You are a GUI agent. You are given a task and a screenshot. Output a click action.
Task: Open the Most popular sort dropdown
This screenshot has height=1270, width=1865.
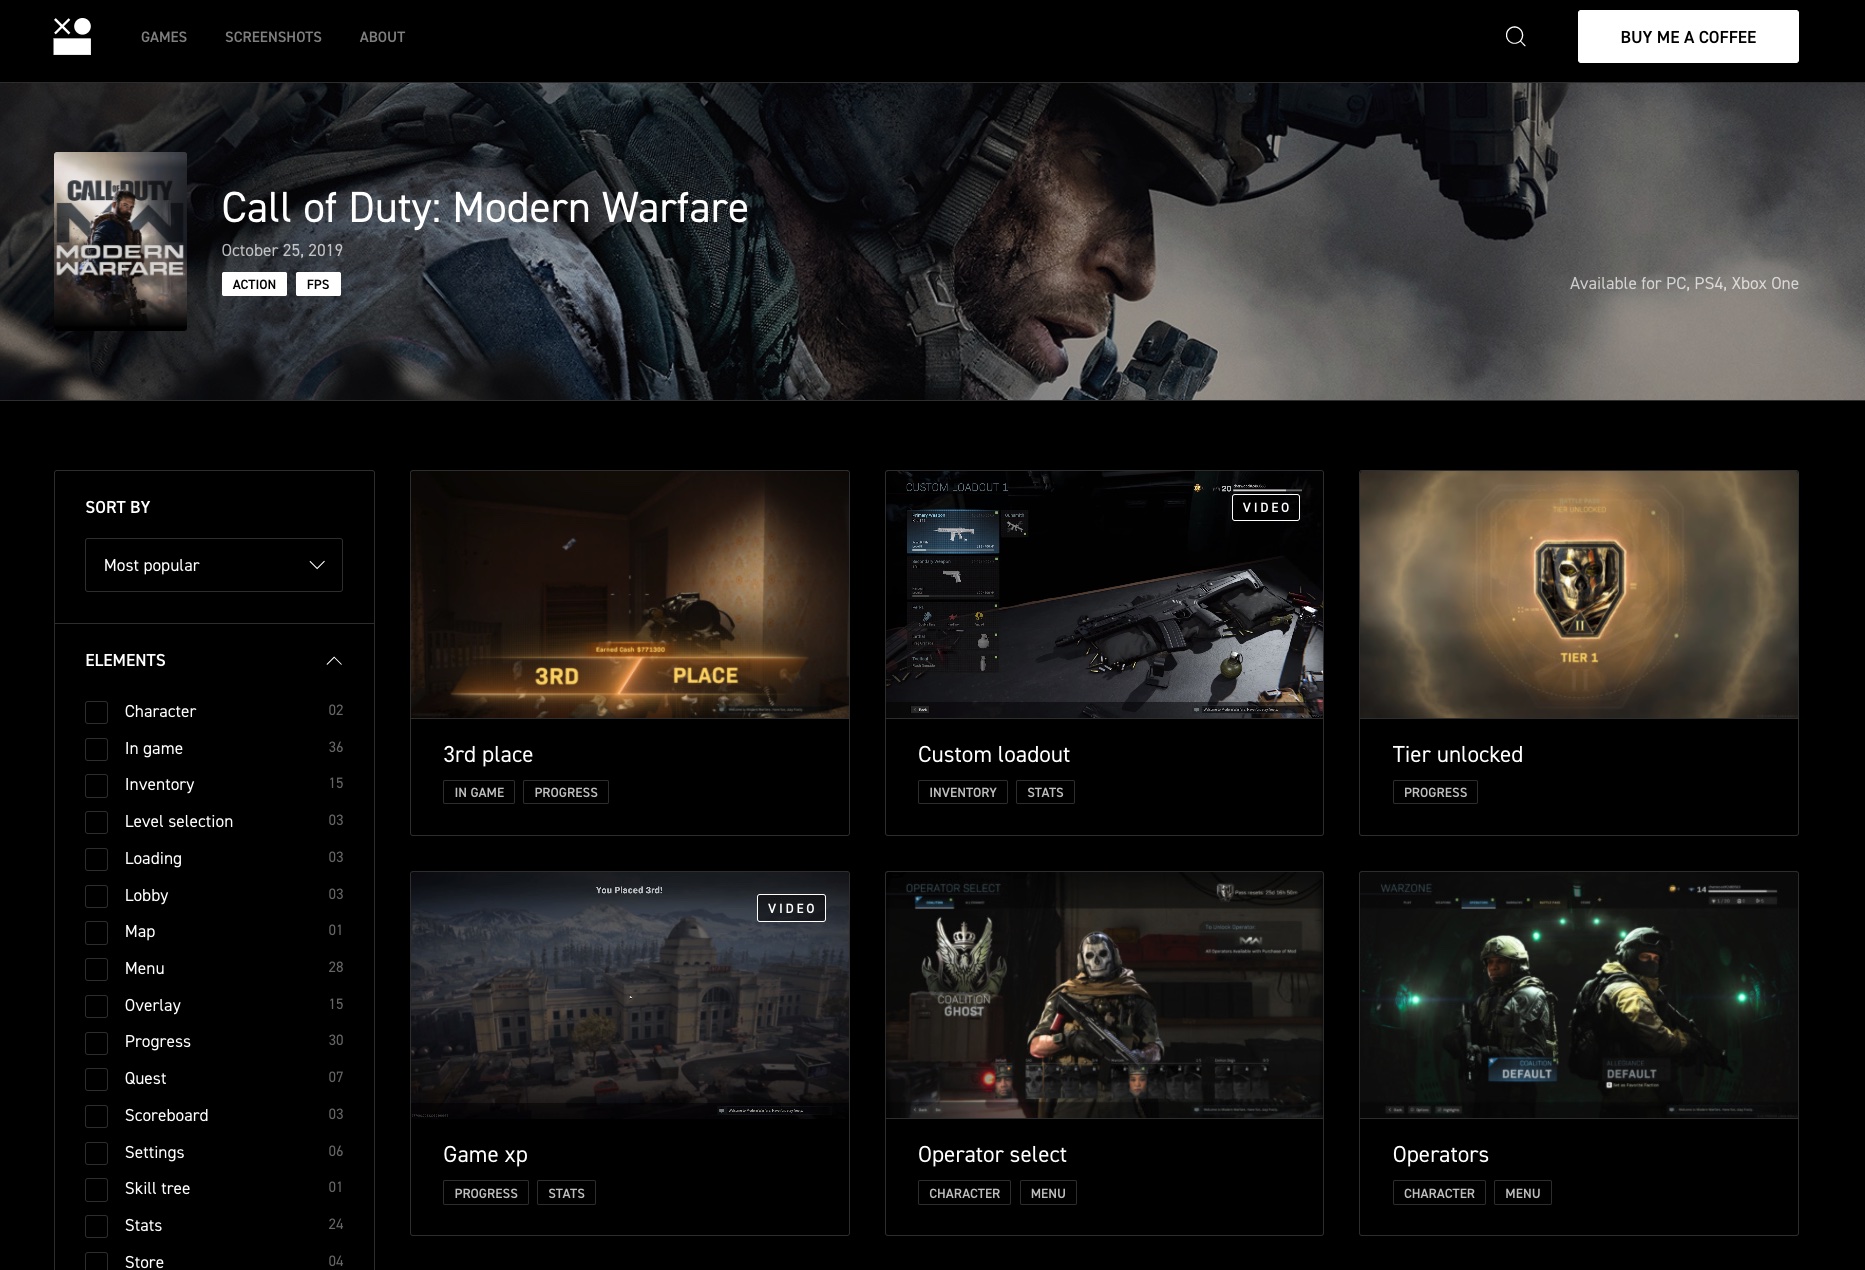214,565
